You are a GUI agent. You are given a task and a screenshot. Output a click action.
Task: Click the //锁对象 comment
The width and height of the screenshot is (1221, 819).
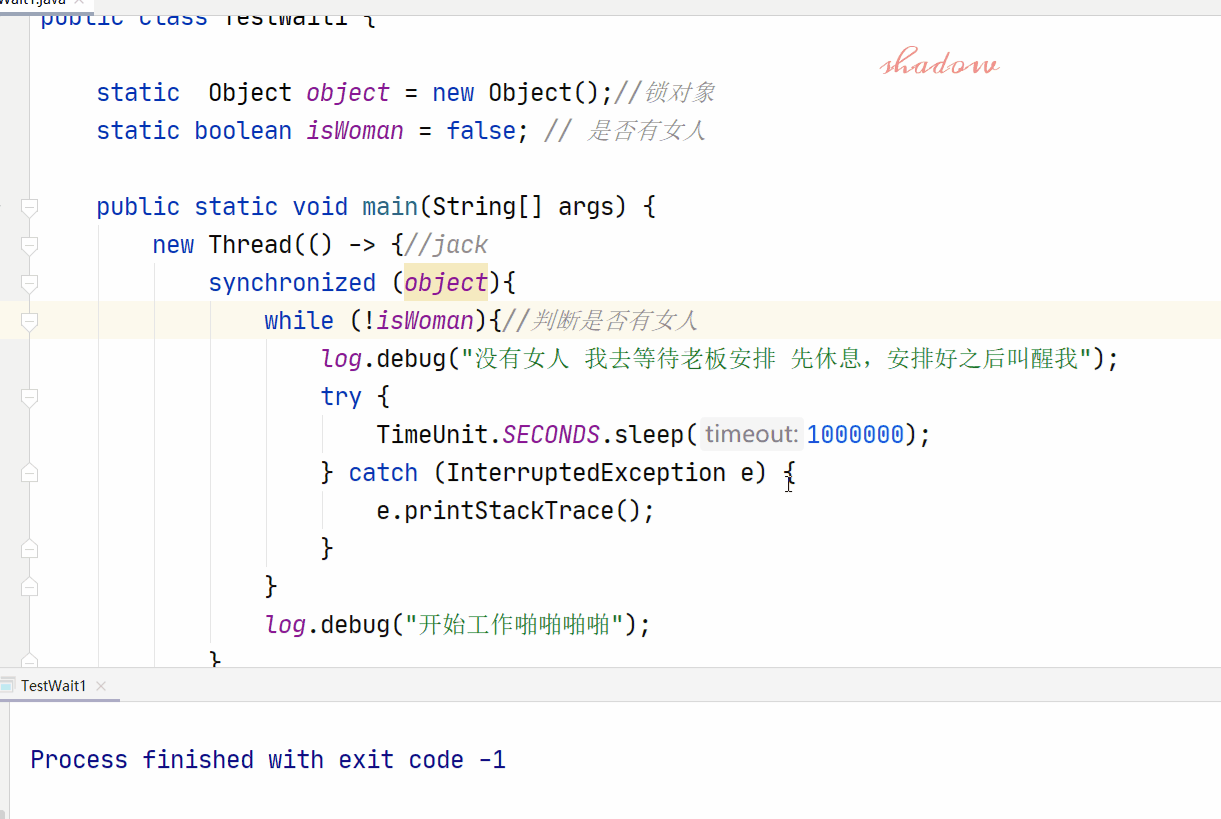(x=665, y=93)
